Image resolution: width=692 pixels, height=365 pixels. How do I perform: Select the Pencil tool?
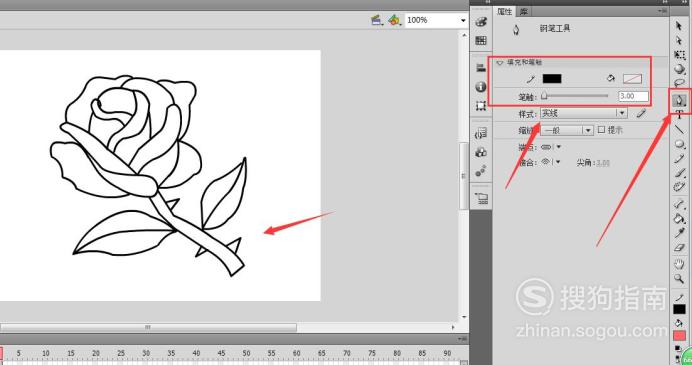coord(679,158)
